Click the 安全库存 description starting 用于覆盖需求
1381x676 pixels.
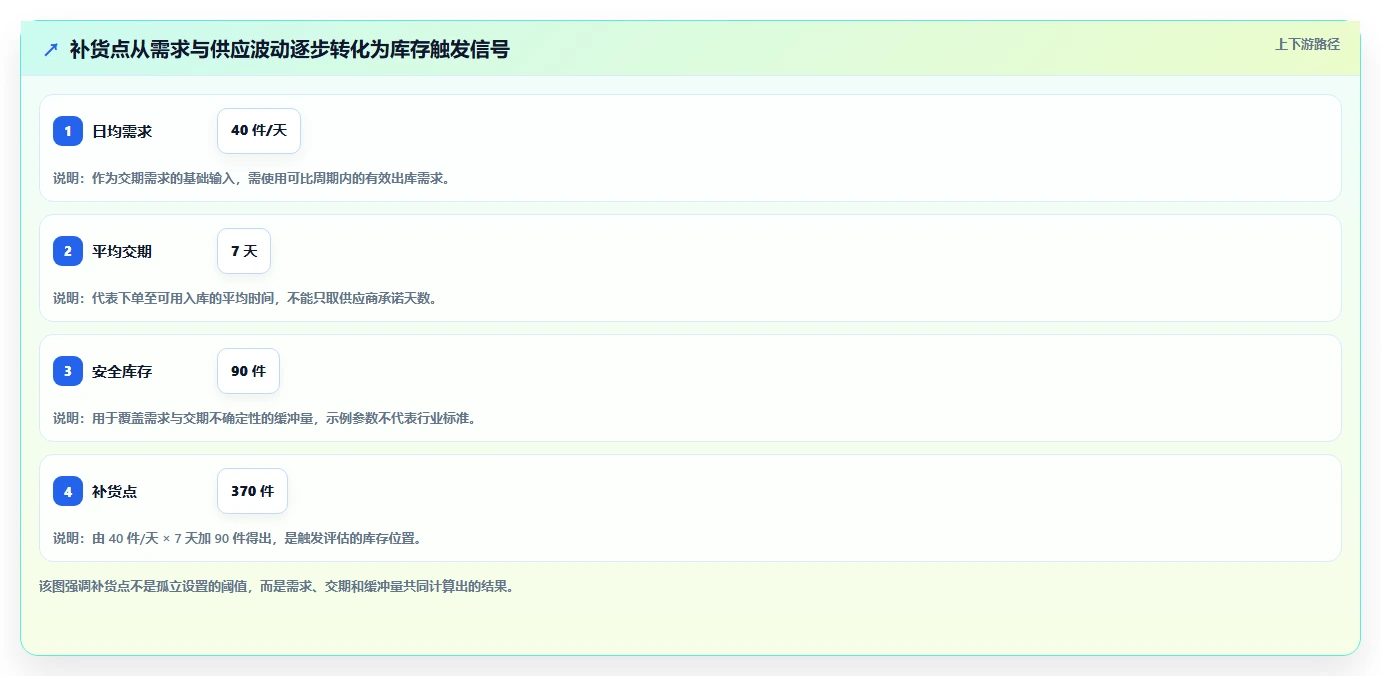(264, 418)
